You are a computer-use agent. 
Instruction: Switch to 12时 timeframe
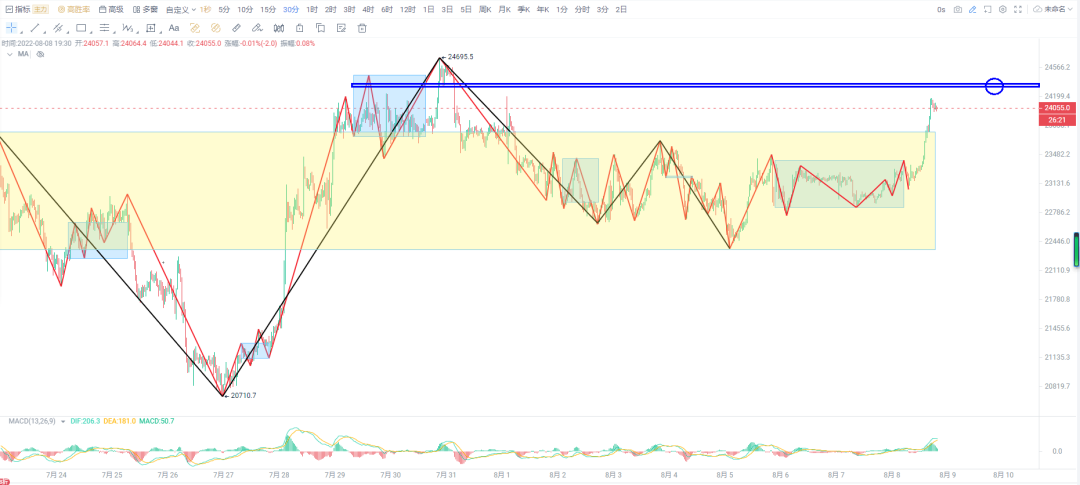(x=408, y=10)
